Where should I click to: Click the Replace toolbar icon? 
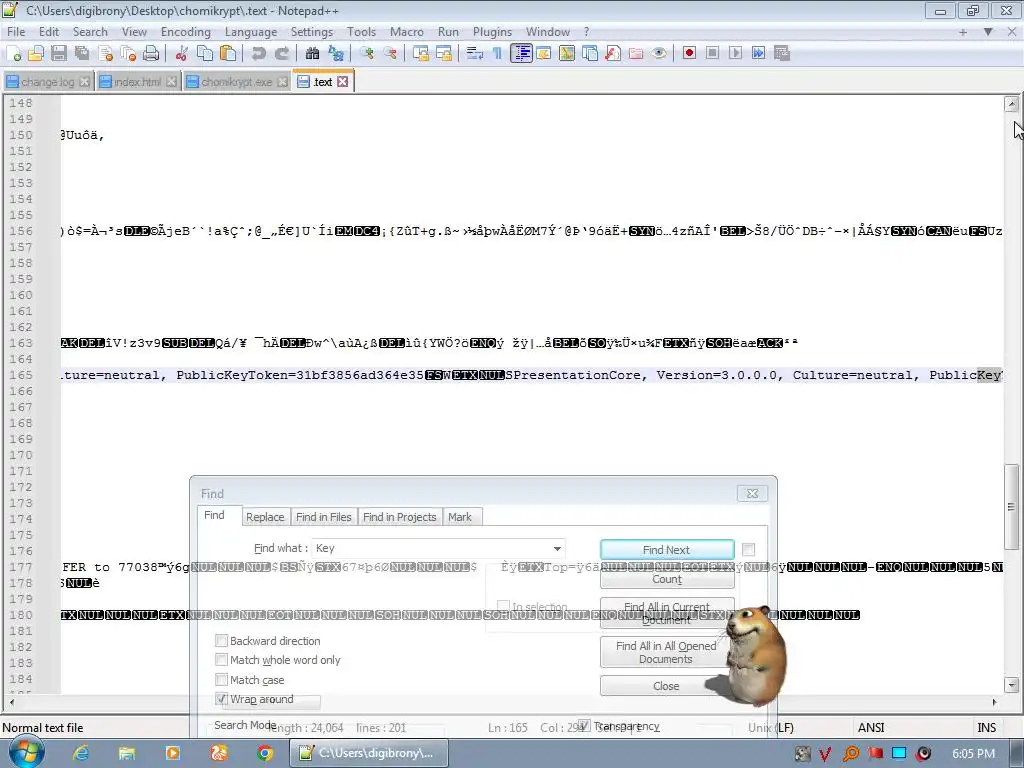pyautogui.click(x=336, y=54)
